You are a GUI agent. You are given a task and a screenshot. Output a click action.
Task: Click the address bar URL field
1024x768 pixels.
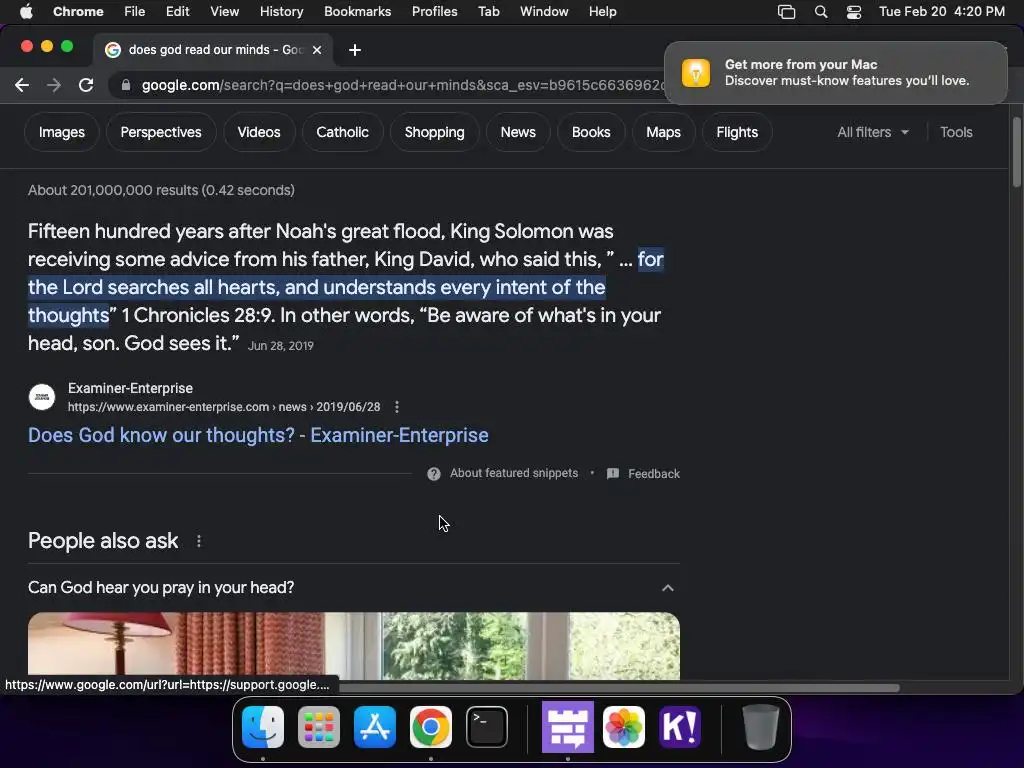tap(402, 85)
